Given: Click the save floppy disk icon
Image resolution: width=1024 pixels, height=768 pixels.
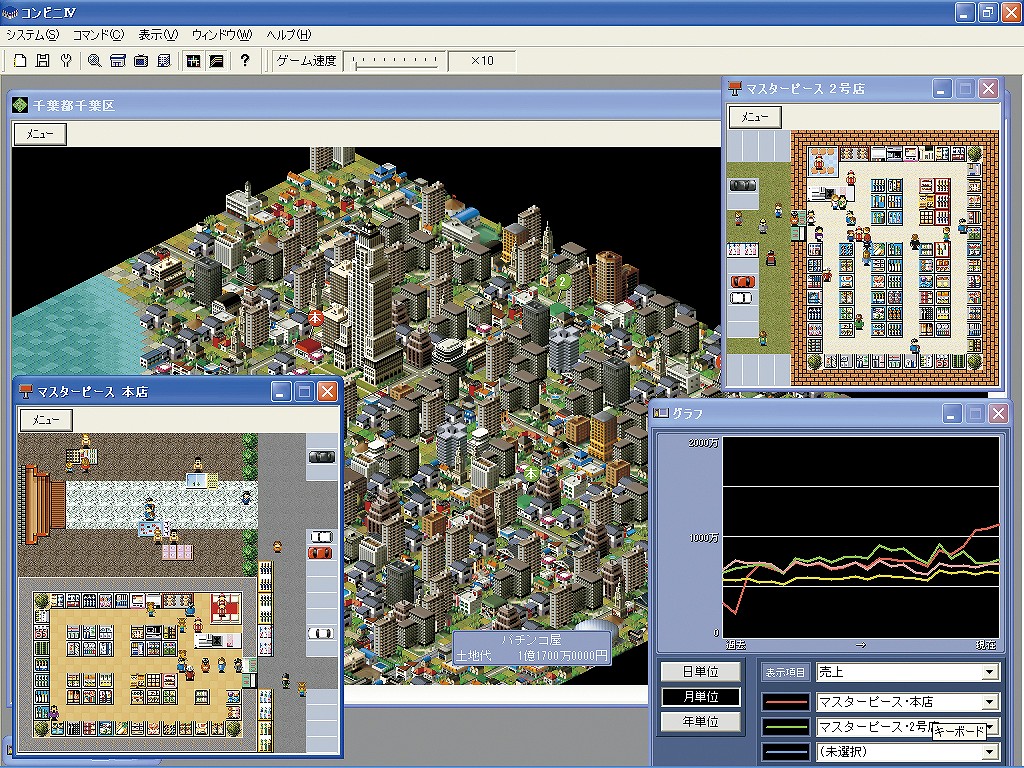Looking at the screenshot, I should (43, 61).
